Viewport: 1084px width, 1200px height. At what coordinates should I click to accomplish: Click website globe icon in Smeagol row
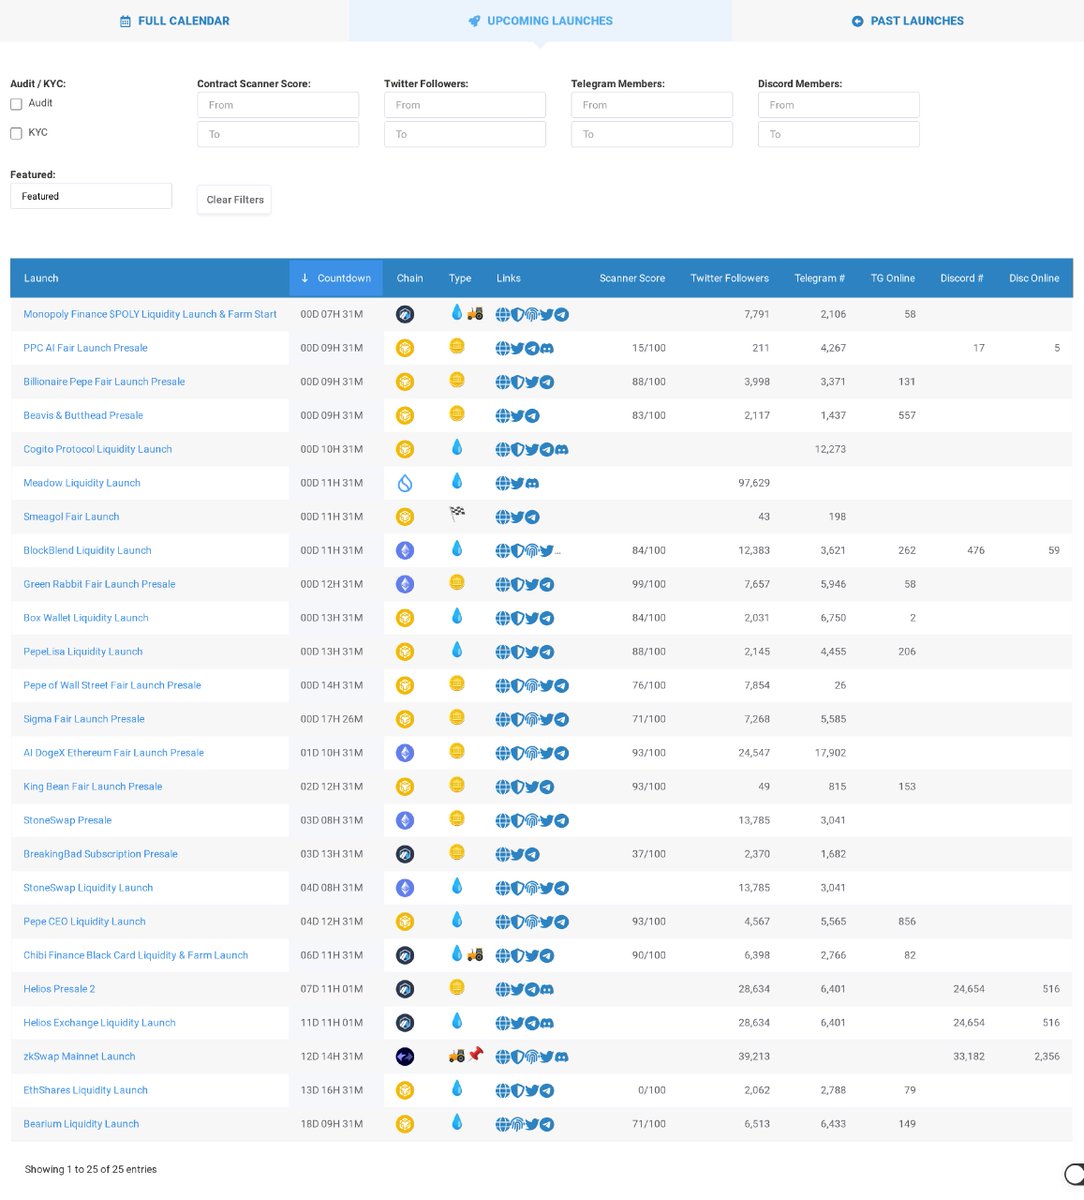pos(503,517)
